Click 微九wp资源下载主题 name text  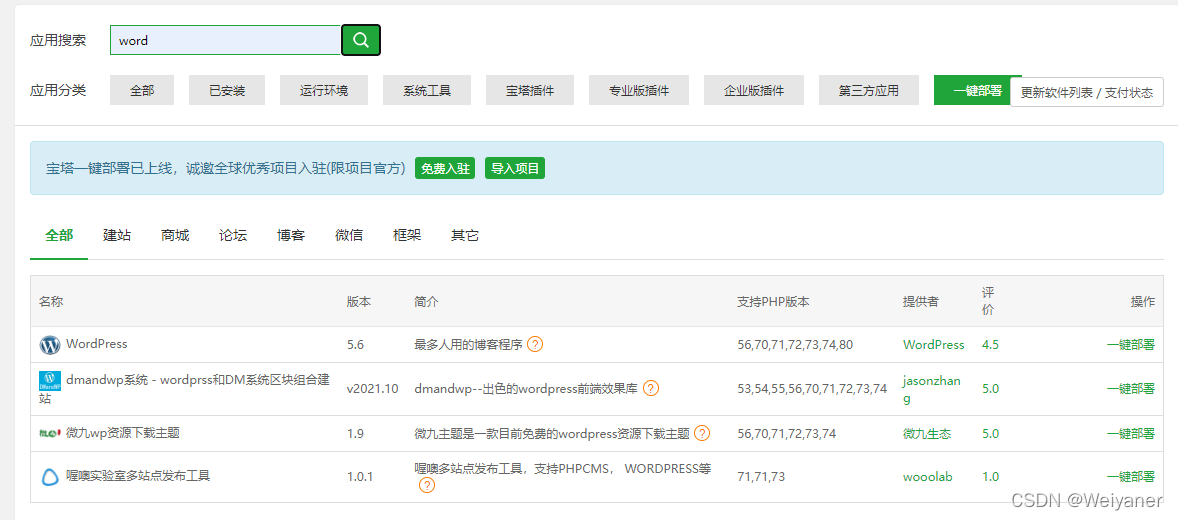(123, 433)
